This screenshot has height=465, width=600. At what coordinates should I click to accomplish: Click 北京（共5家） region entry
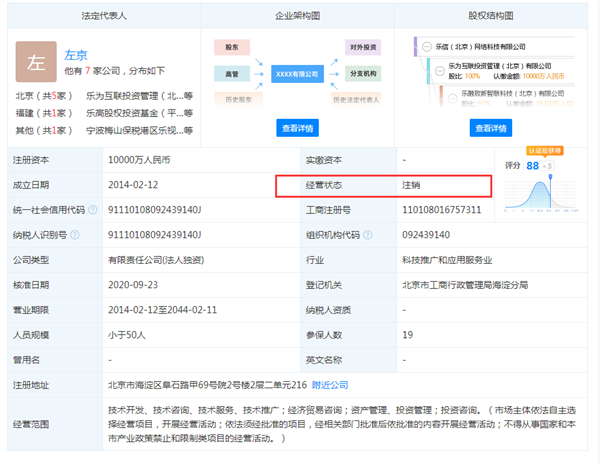pos(44,96)
